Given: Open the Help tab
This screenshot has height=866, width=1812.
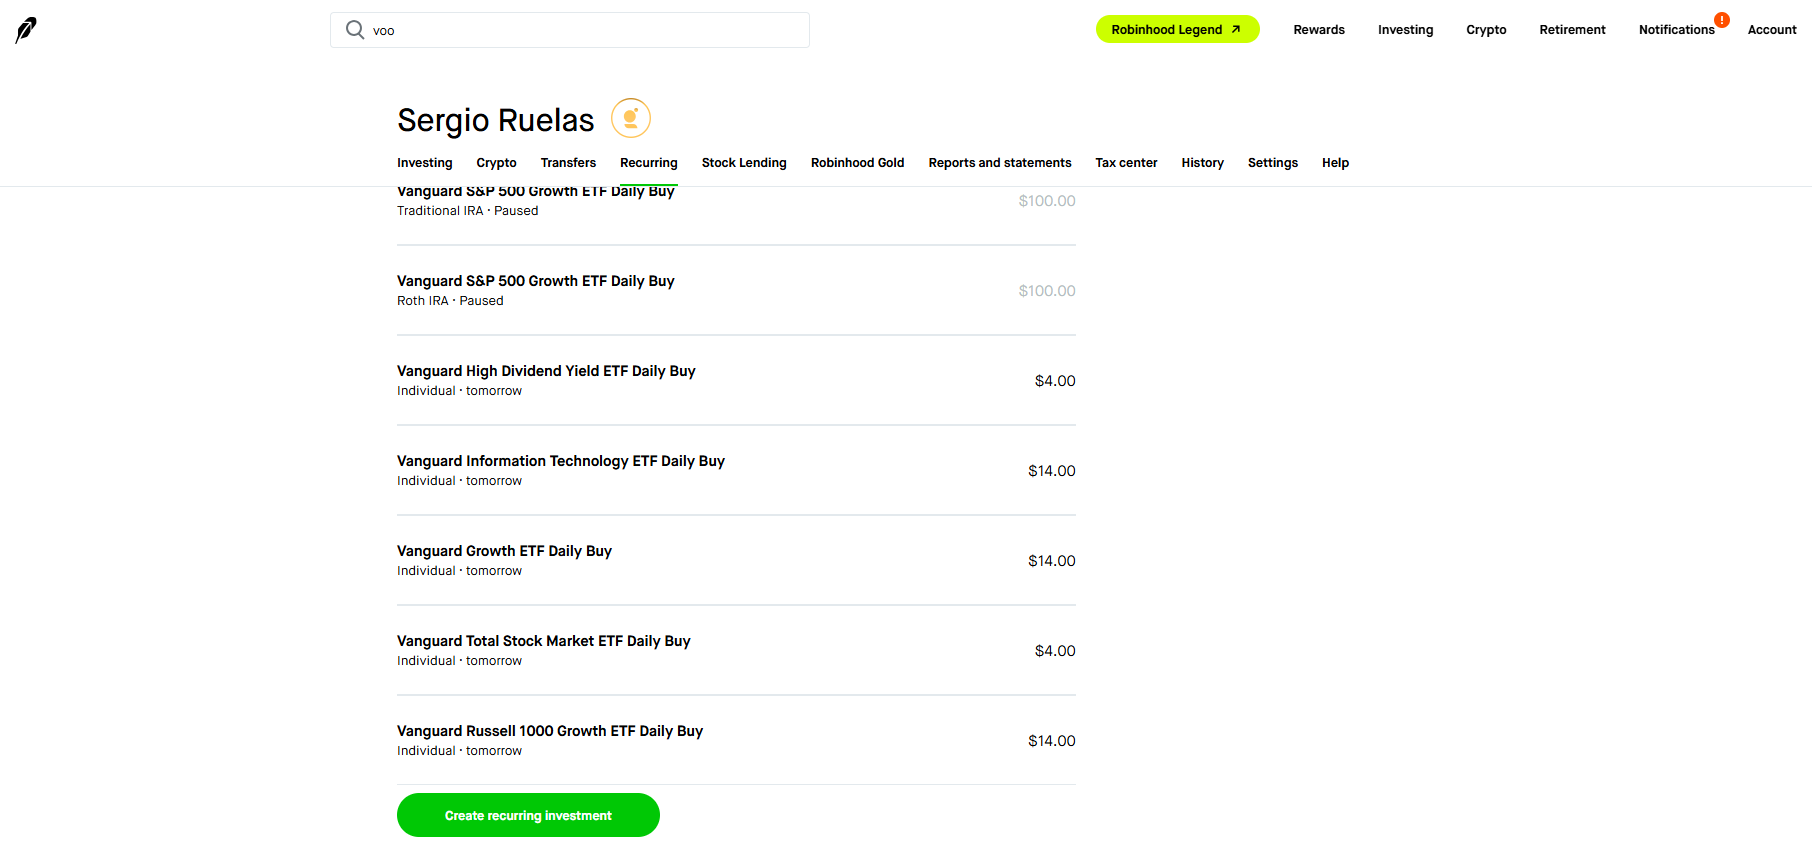Looking at the screenshot, I should pos(1335,163).
